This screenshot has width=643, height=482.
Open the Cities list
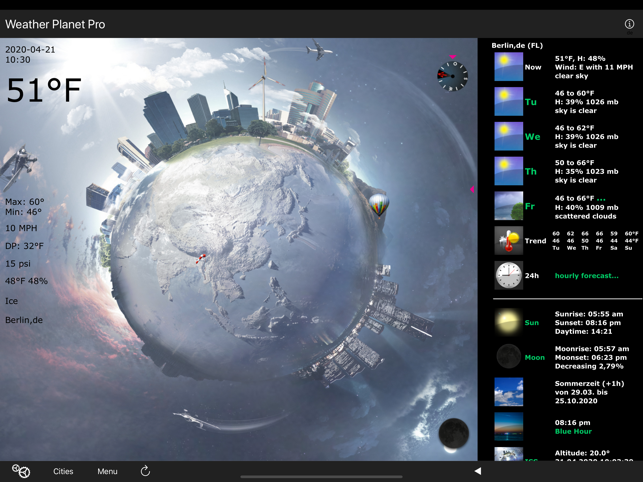coord(63,471)
